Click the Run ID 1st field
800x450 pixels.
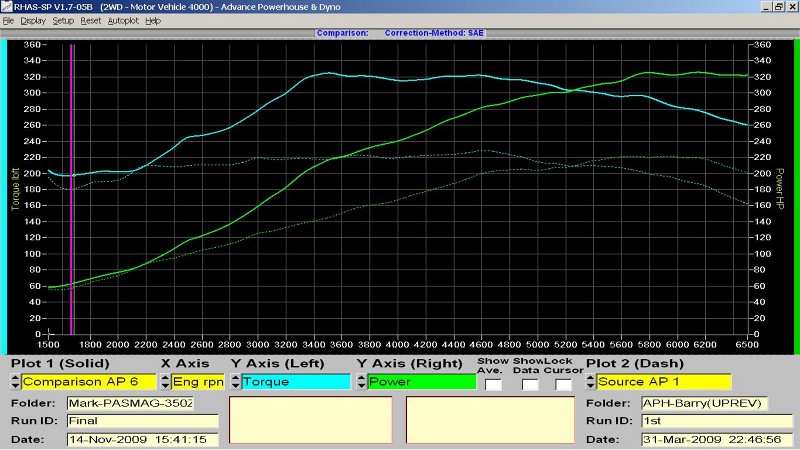[x=717, y=421]
